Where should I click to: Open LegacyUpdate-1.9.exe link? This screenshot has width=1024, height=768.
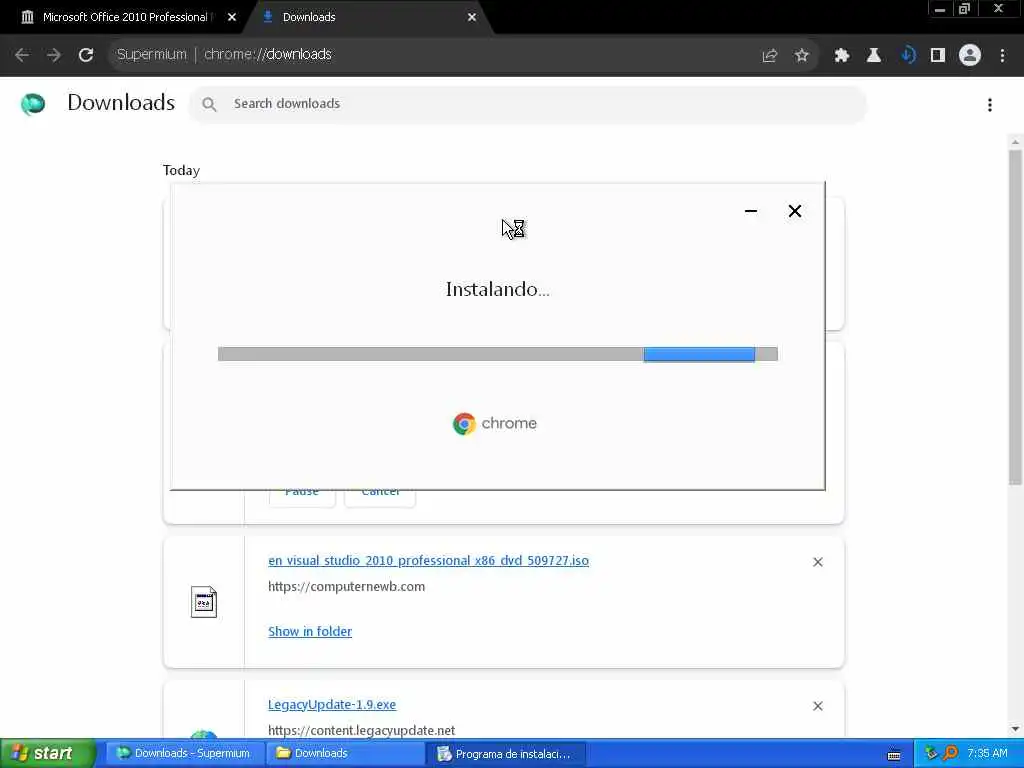click(x=332, y=705)
